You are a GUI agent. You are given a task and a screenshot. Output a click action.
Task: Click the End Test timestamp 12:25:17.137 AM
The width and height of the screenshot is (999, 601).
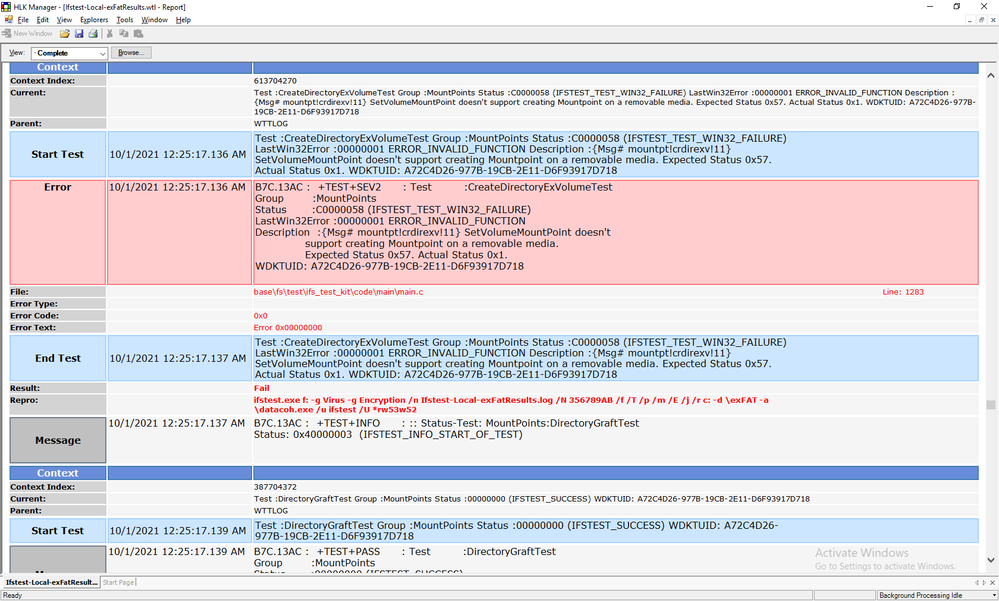[x=178, y=358]
